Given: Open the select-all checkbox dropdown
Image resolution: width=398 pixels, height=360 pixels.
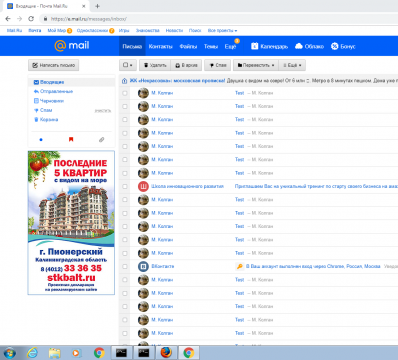Looking at the screenshot, I should [x=128, y=65].
